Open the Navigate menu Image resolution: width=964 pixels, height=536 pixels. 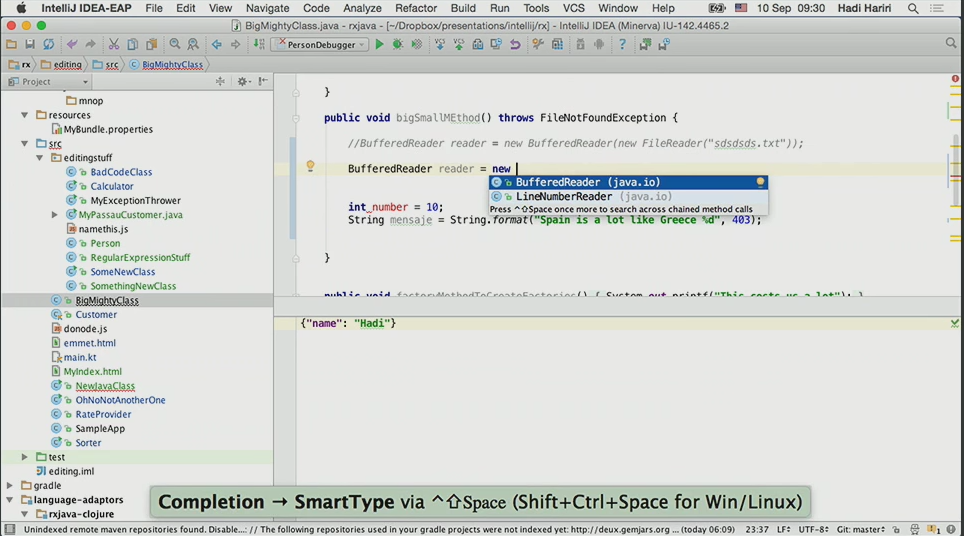click(267, 8)
